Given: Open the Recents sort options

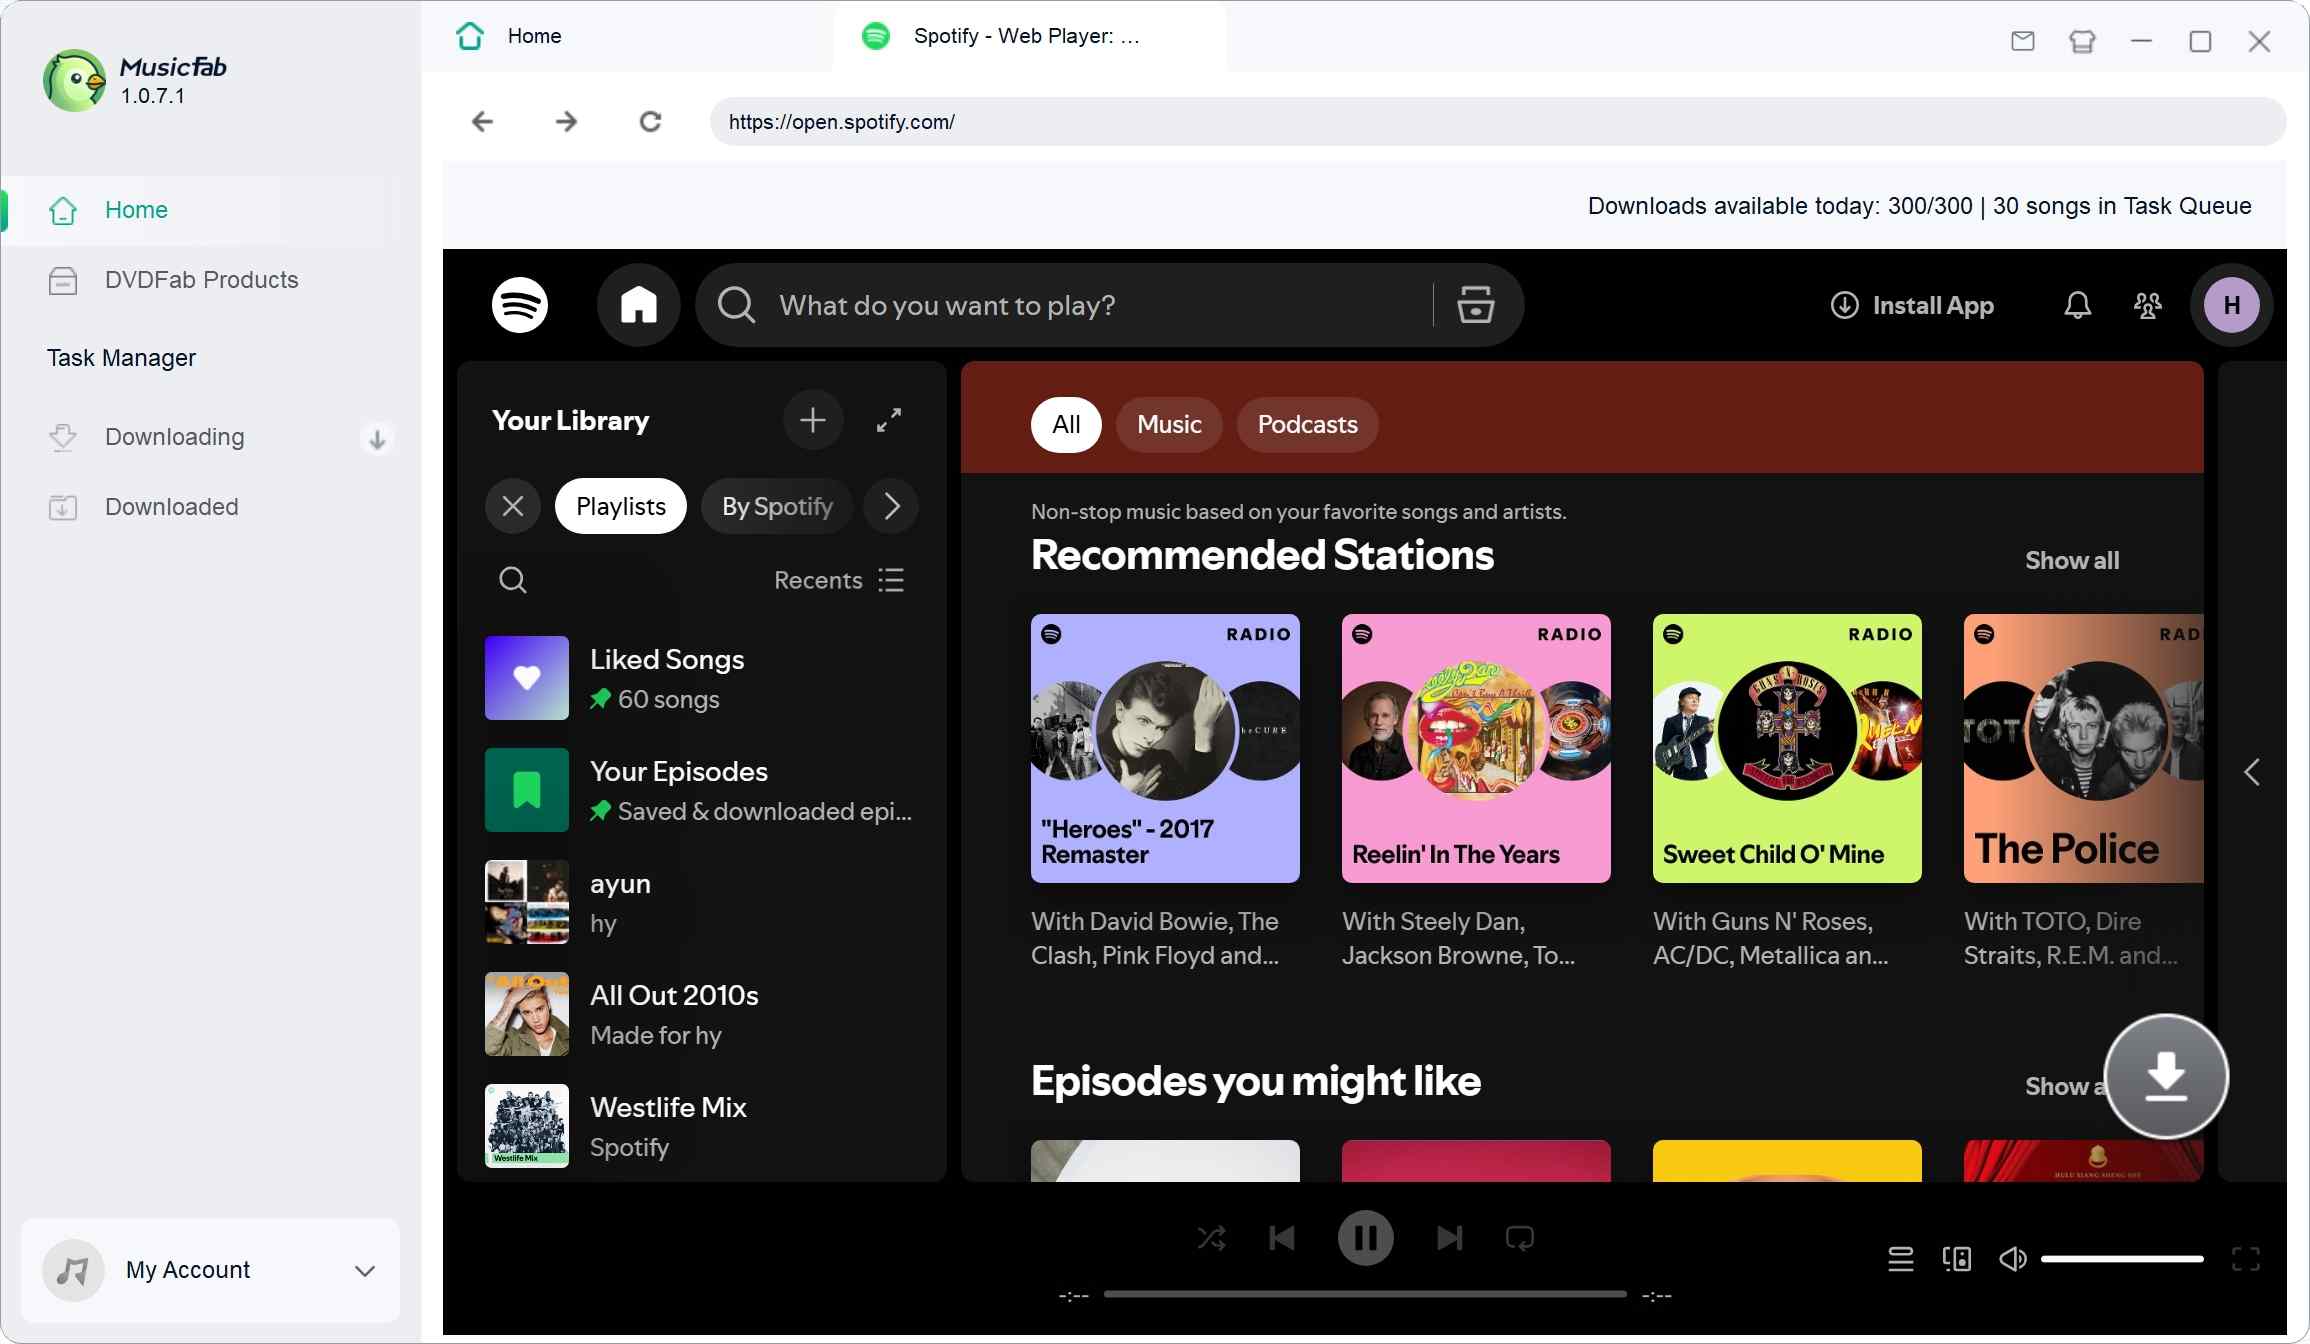Looking at the screenshot, I should coord(839,580).
